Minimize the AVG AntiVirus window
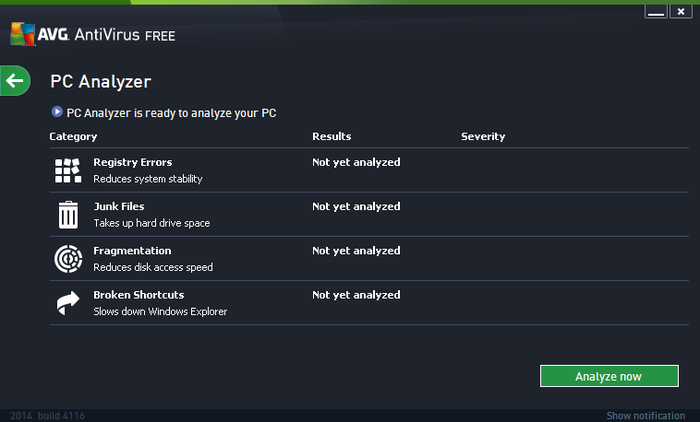The height and width of the screenshot is (422, 700). (x=656, y=12)
